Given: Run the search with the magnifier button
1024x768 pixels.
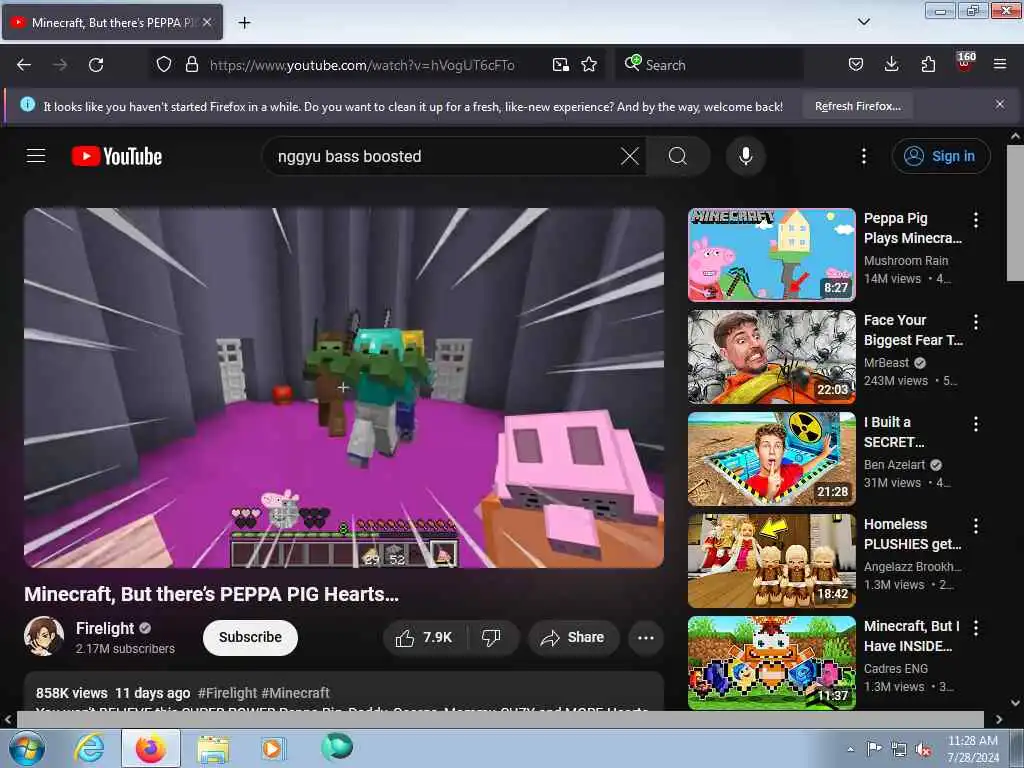Looking at the screenshot, I should [678, 156].
